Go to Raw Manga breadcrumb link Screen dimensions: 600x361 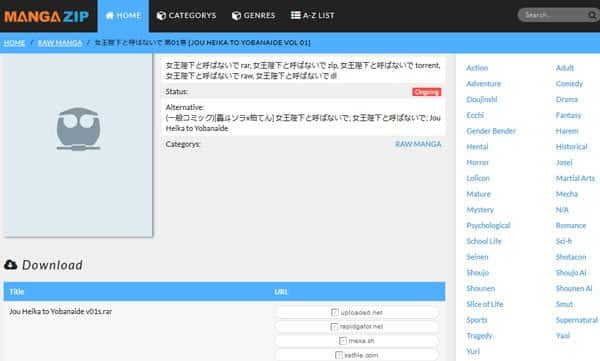coord(60,43)
